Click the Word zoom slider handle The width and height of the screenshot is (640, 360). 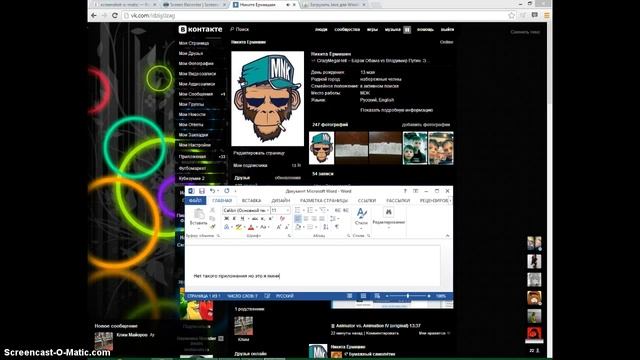click(407, 296)
